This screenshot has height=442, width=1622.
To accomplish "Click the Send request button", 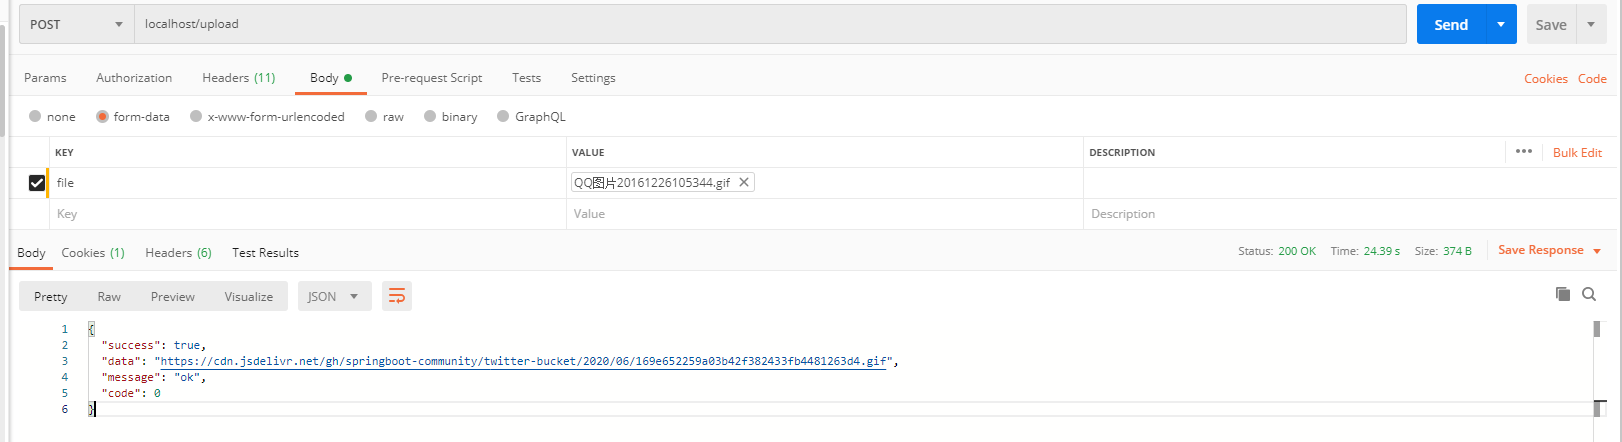I will tap(1451, 24).
